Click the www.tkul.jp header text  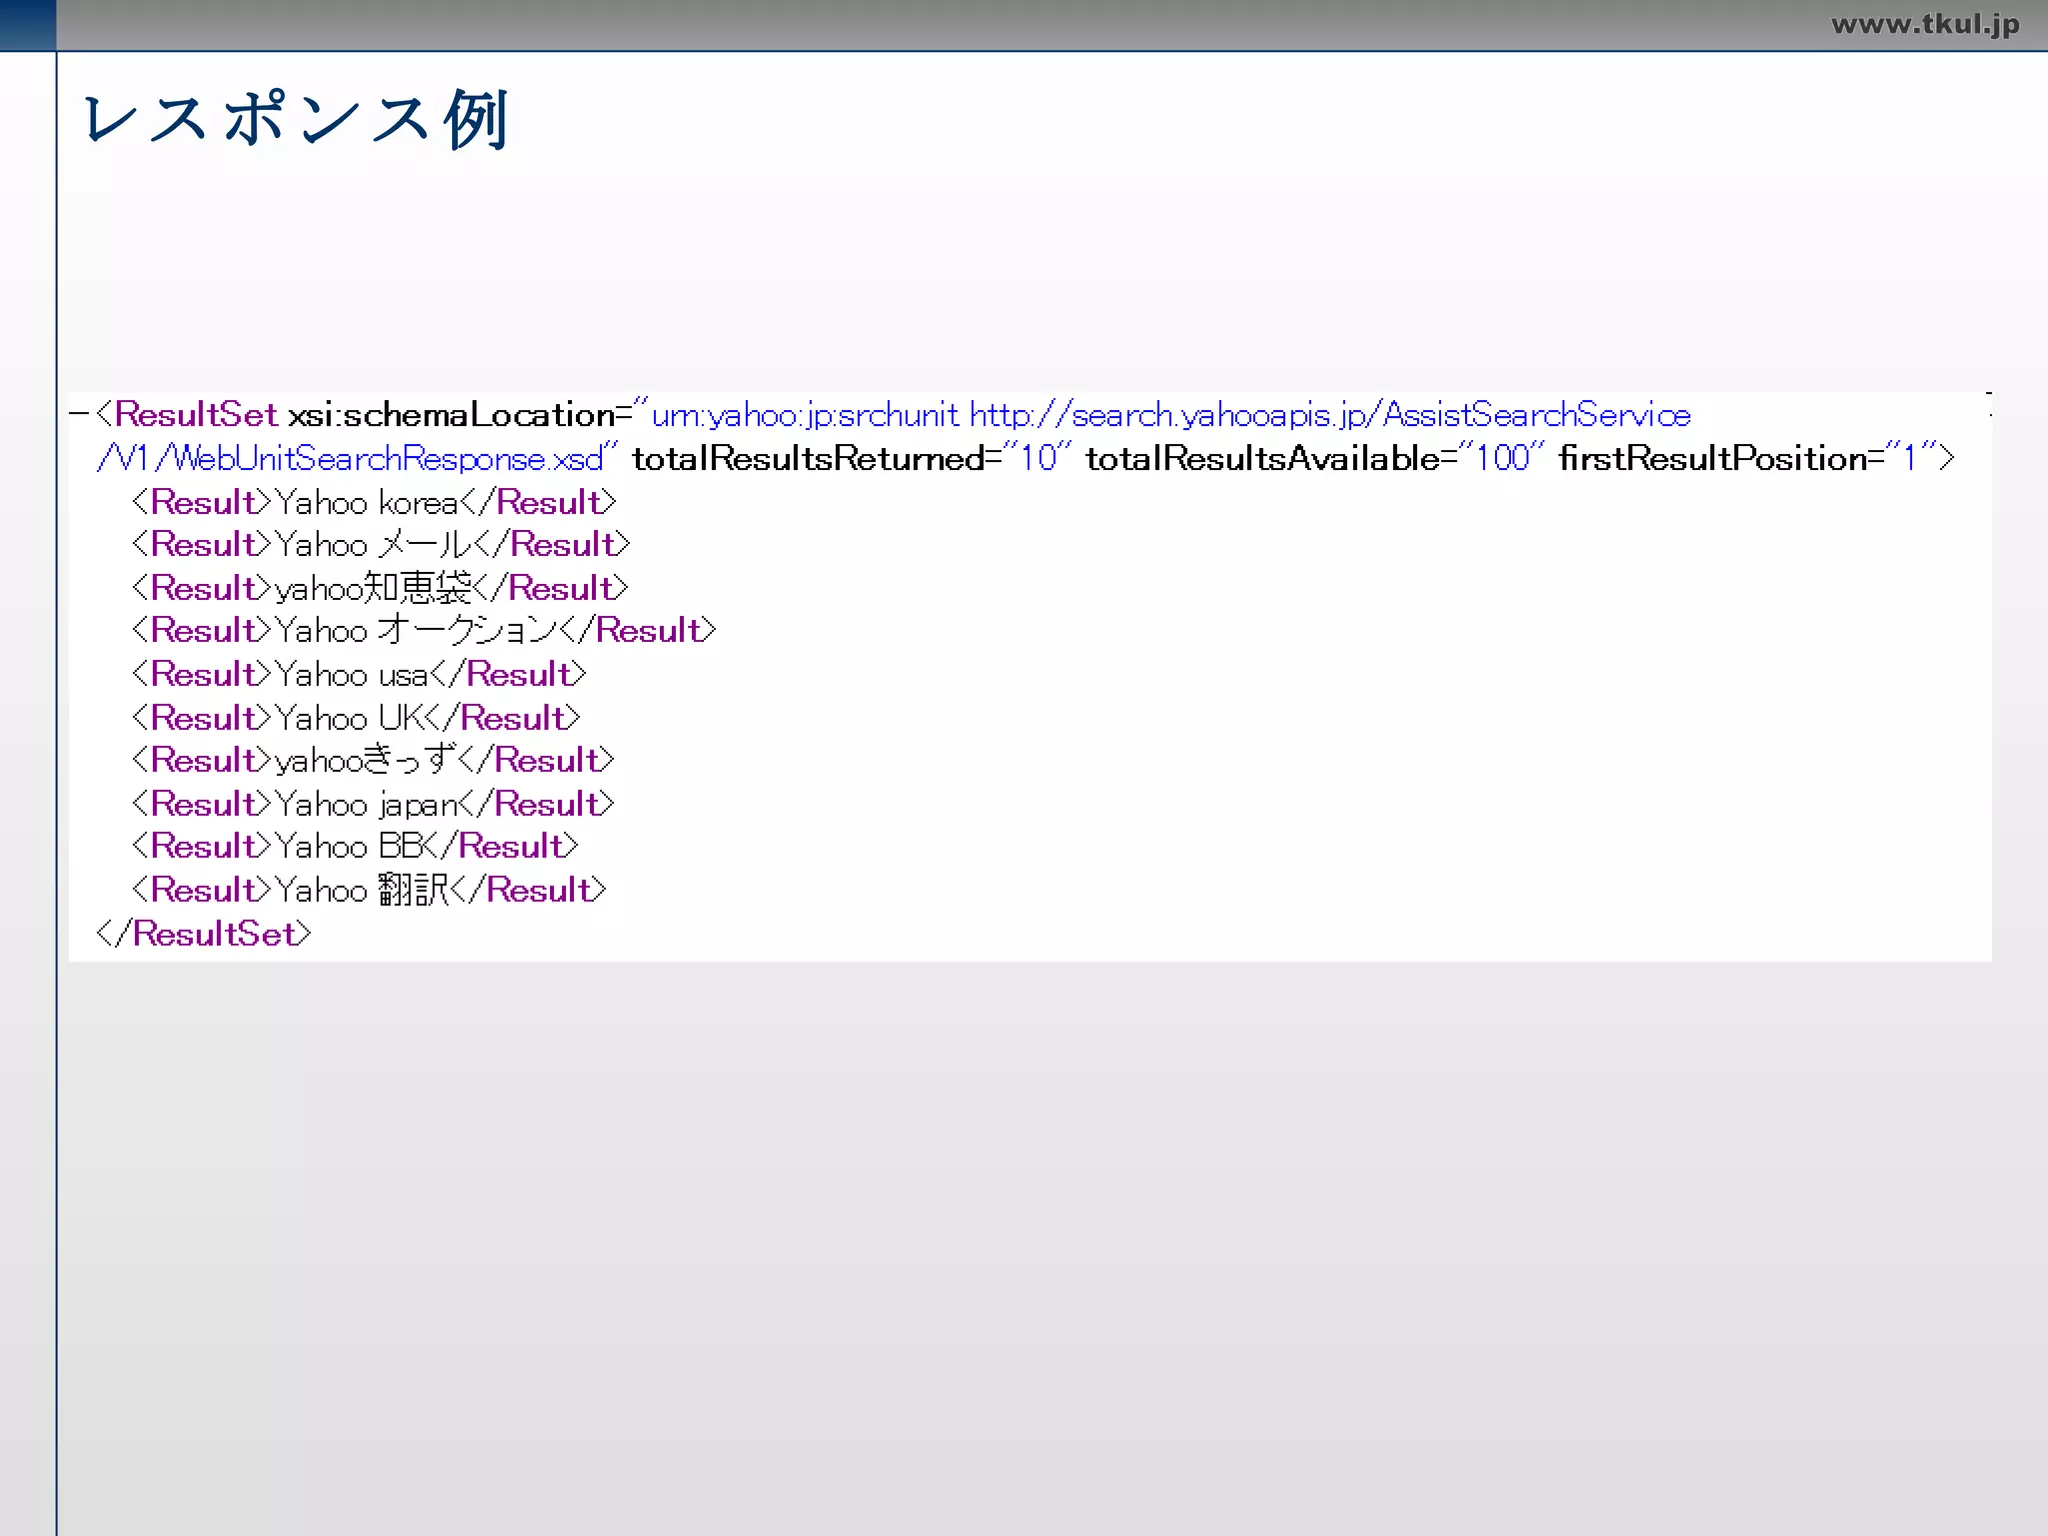point(1925,24)
